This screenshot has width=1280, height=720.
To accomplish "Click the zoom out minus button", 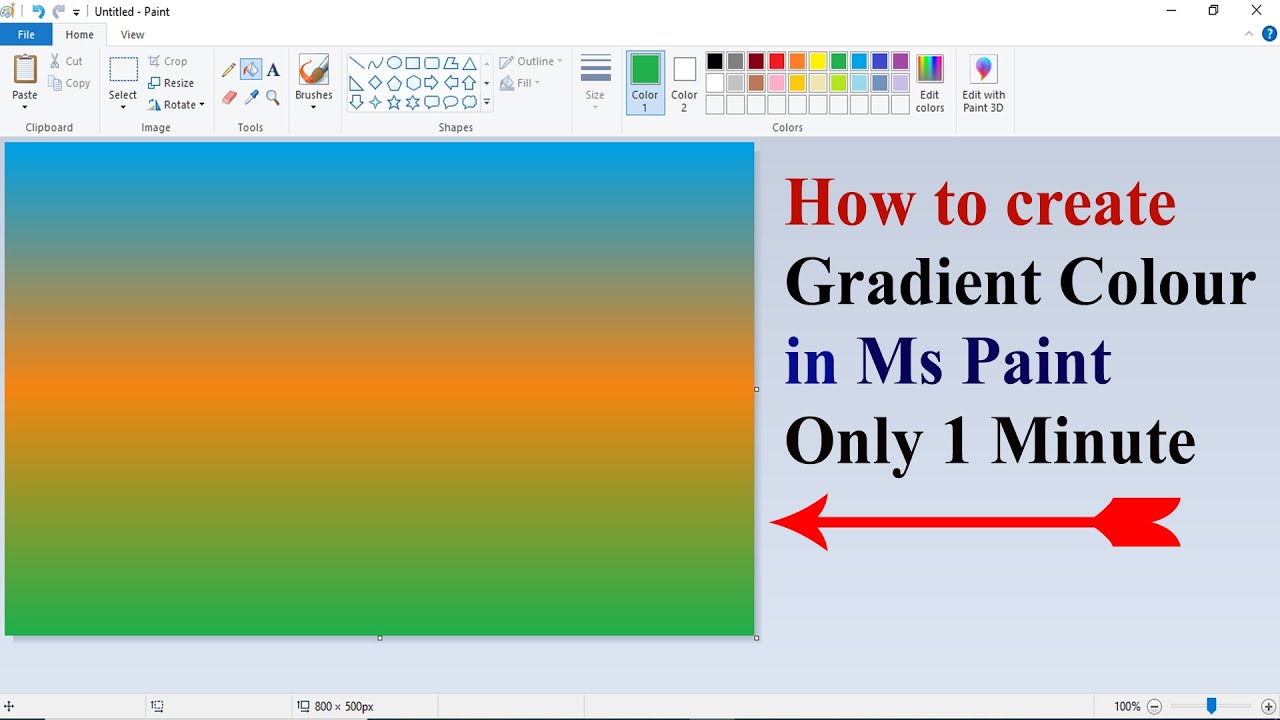I will (x=1154, y=706).
